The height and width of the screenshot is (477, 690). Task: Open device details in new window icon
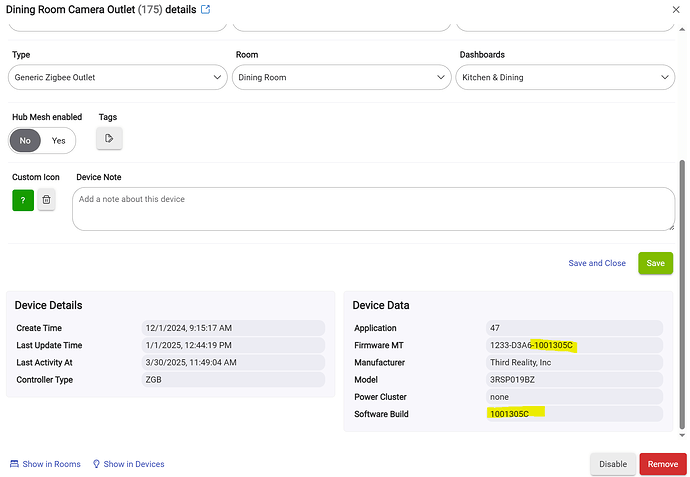click(x=206, y=9)
